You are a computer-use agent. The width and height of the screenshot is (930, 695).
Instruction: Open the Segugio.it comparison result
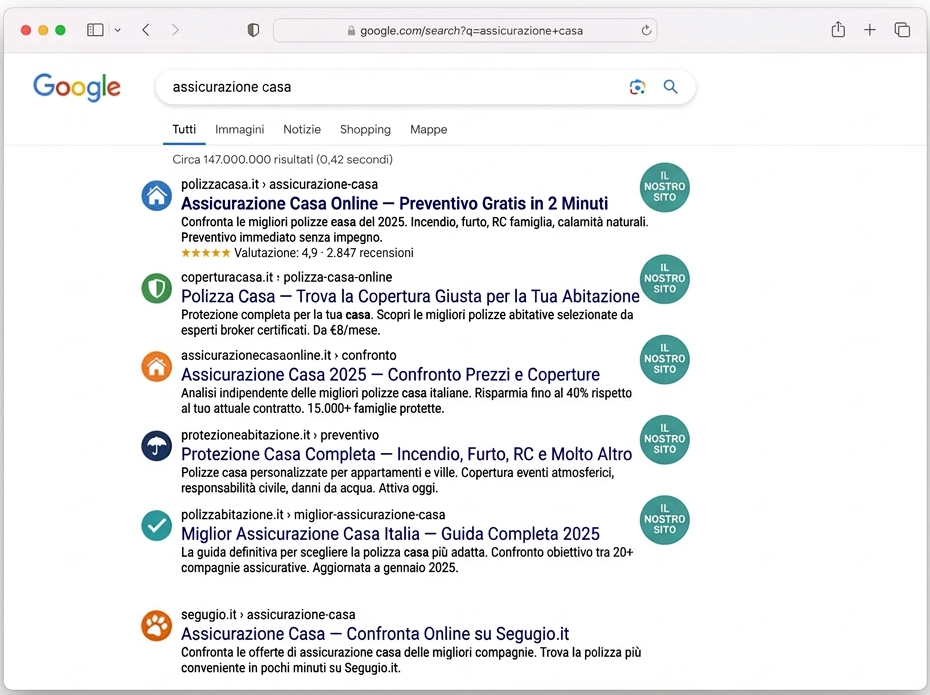point(374,634)
